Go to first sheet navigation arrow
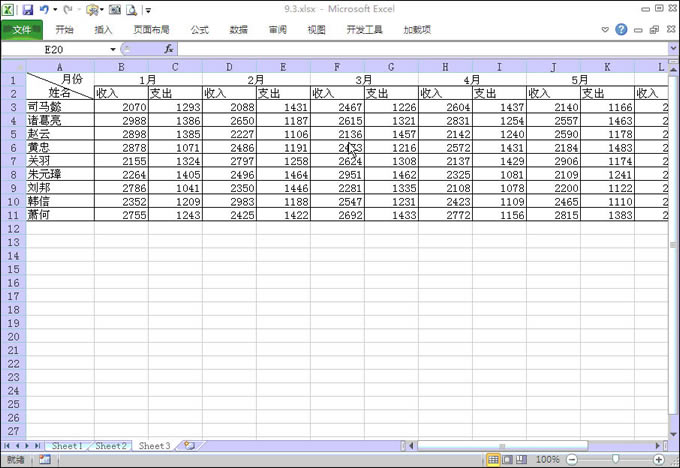The height and width of the screenshot is (468, 680). 7,445
